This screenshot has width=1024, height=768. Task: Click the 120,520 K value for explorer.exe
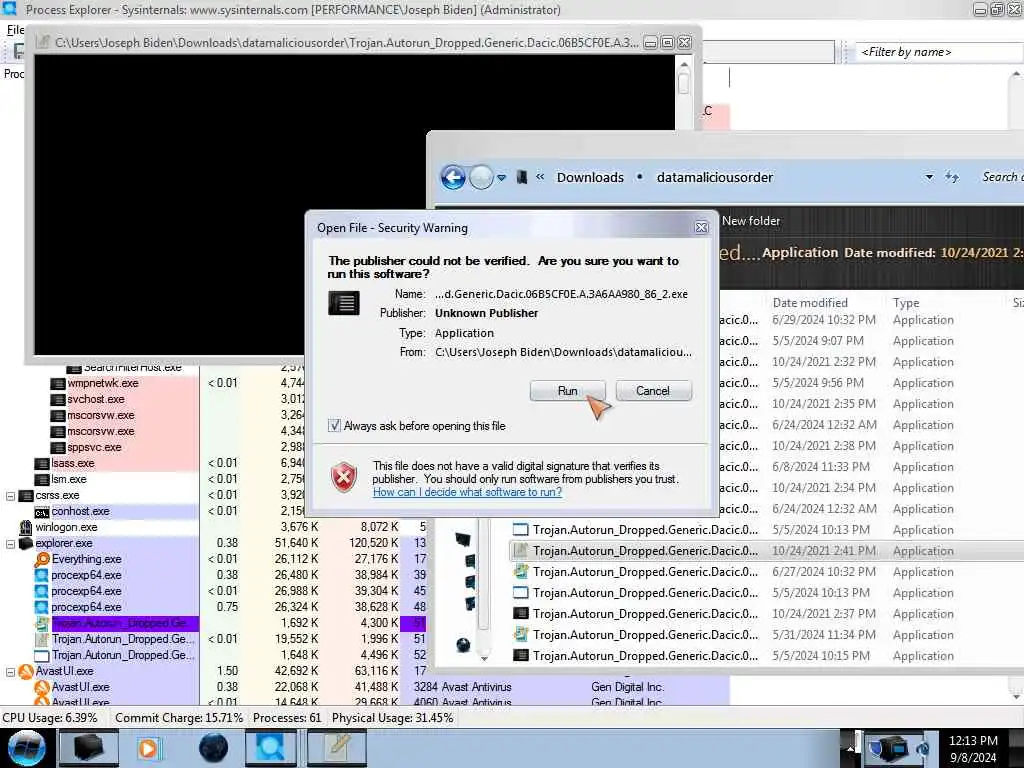[374, 543]
